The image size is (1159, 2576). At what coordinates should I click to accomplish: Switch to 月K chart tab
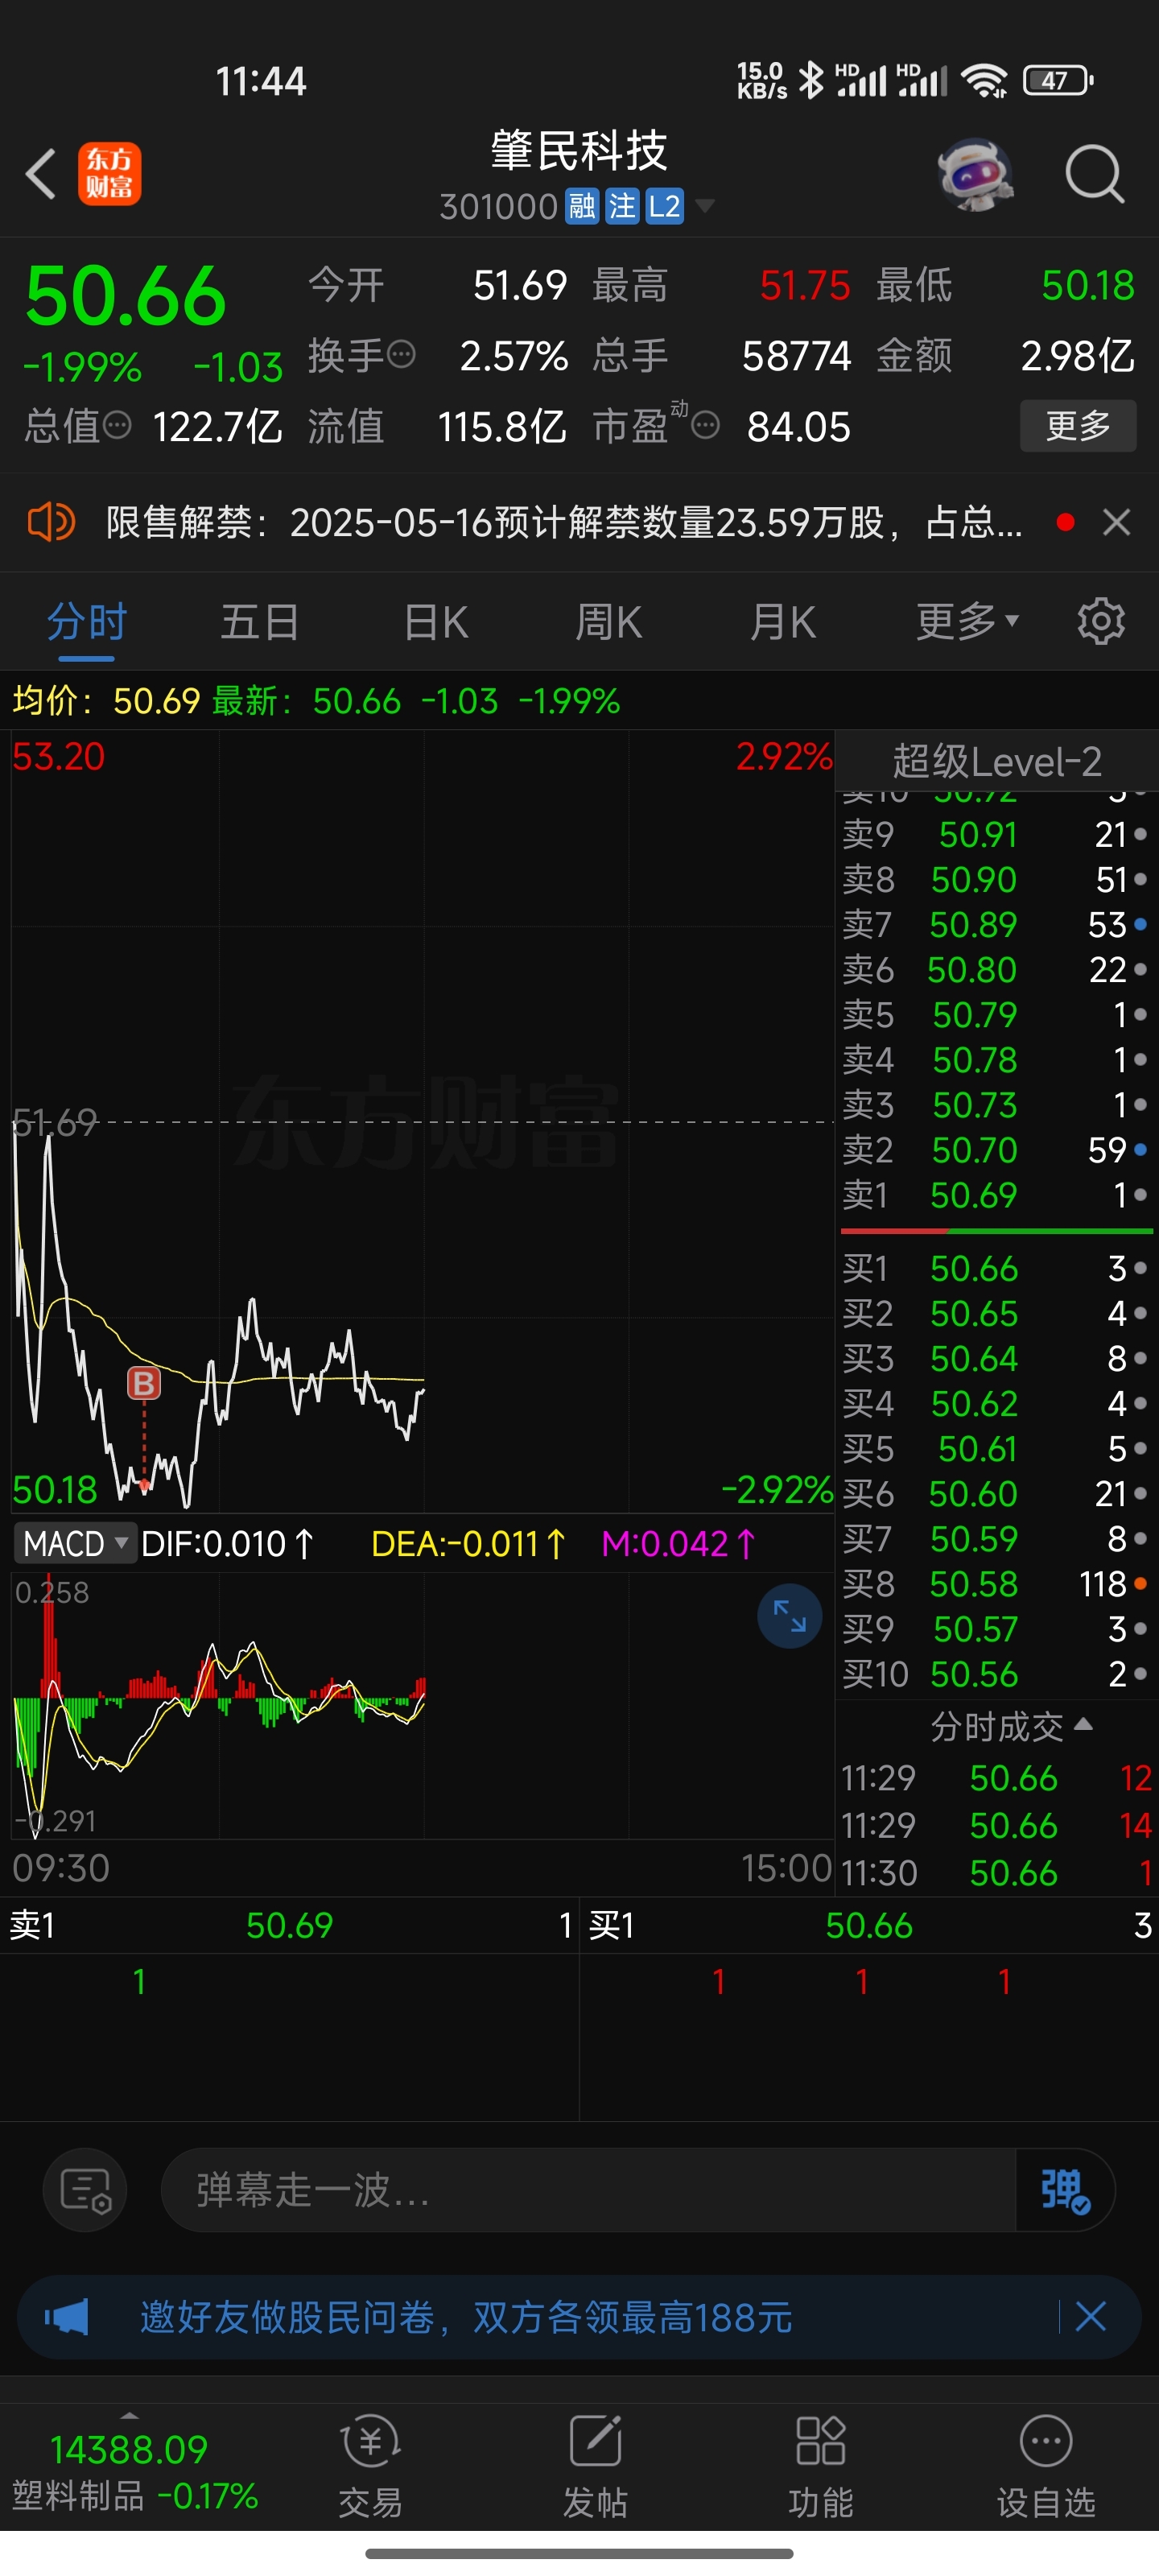point(783,622)
